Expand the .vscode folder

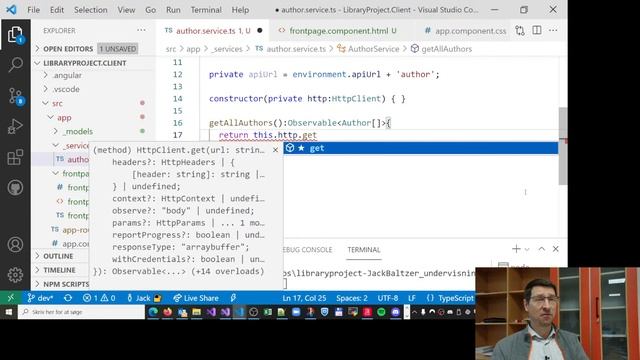[x=66, y=89]
